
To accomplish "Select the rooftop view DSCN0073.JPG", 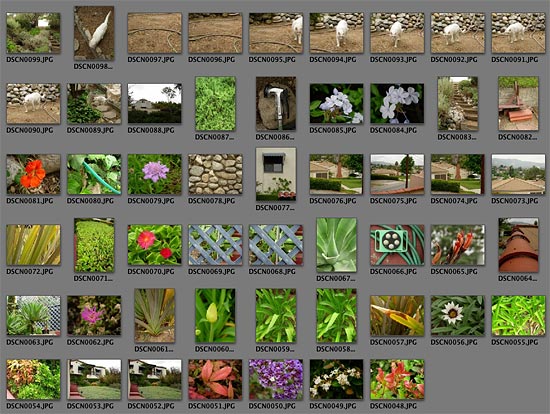I will click(518, 174).
